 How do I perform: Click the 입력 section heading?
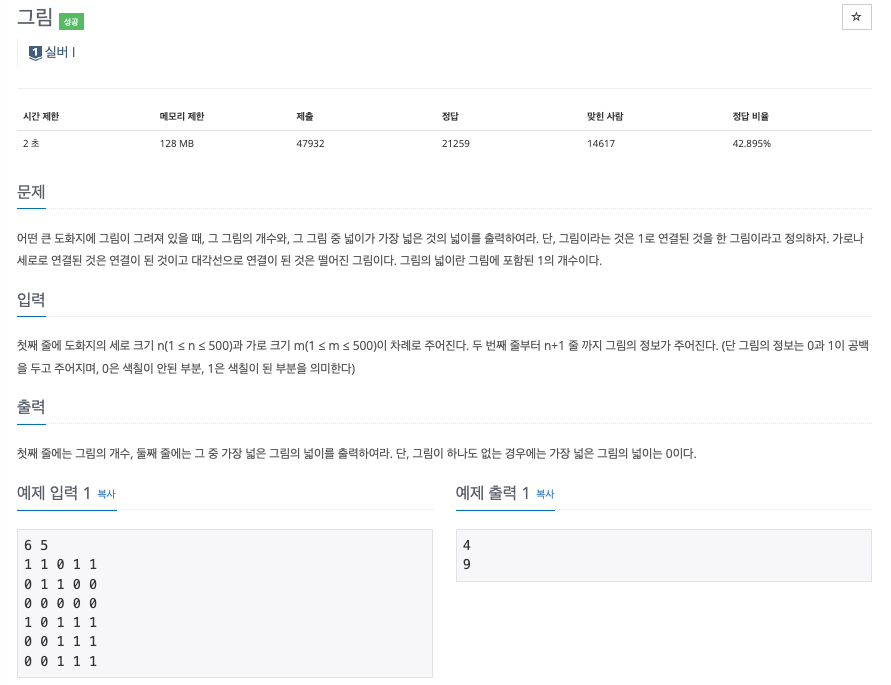31,300
